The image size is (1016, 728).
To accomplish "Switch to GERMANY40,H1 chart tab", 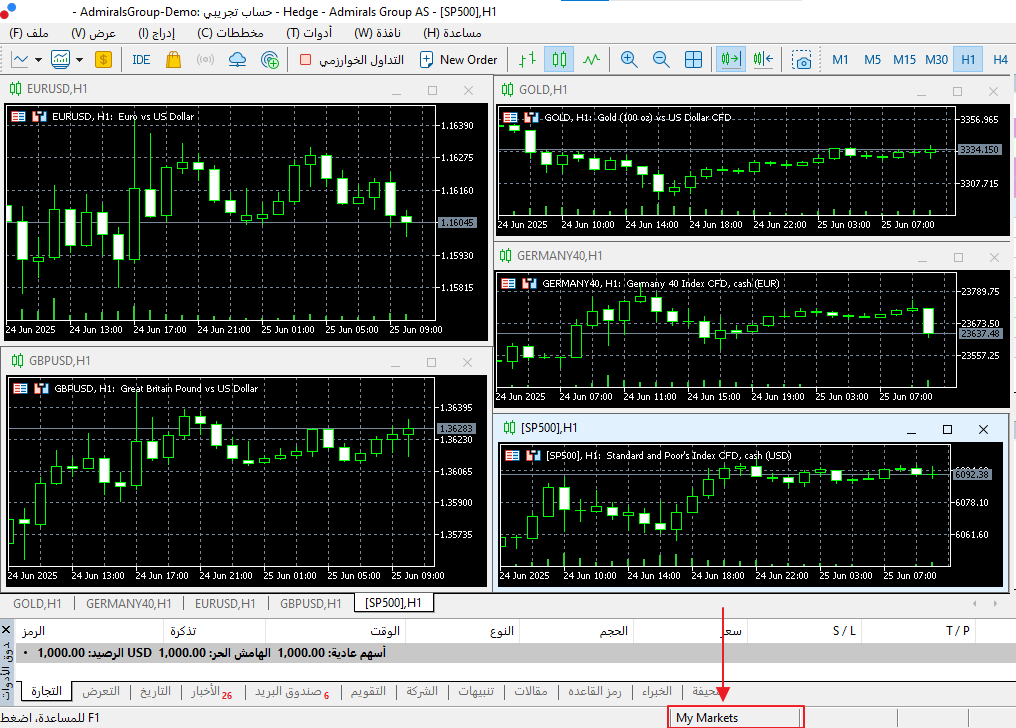I will coord(129,604).
